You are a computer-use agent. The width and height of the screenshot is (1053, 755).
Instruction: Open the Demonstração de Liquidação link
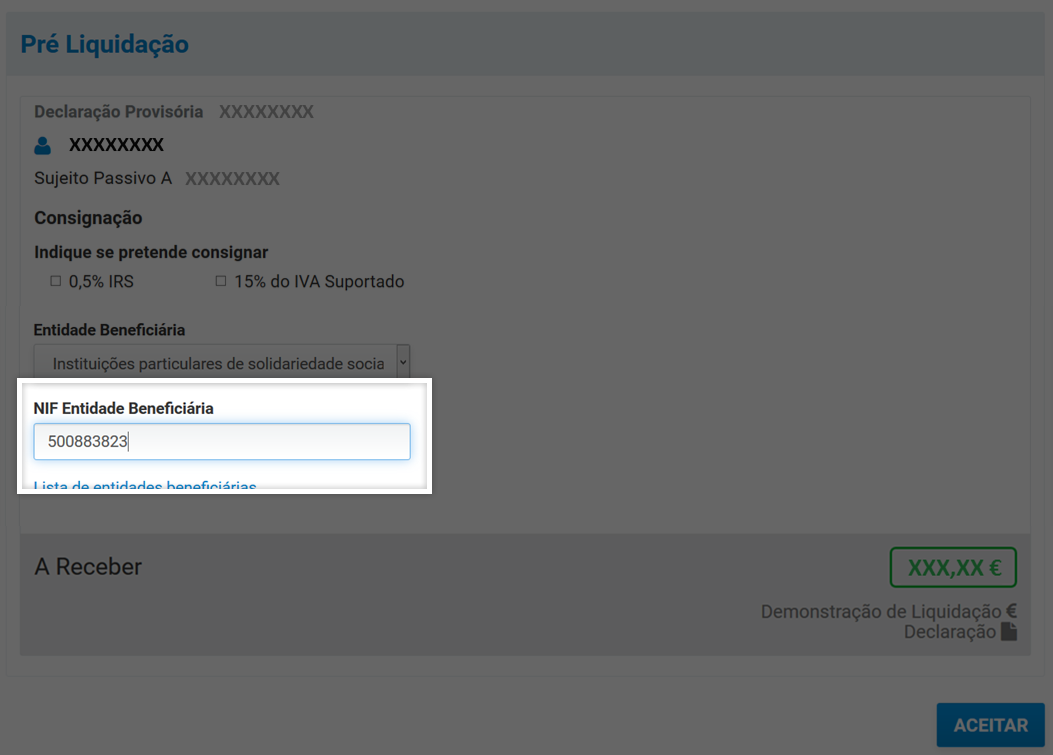(881, 612)
